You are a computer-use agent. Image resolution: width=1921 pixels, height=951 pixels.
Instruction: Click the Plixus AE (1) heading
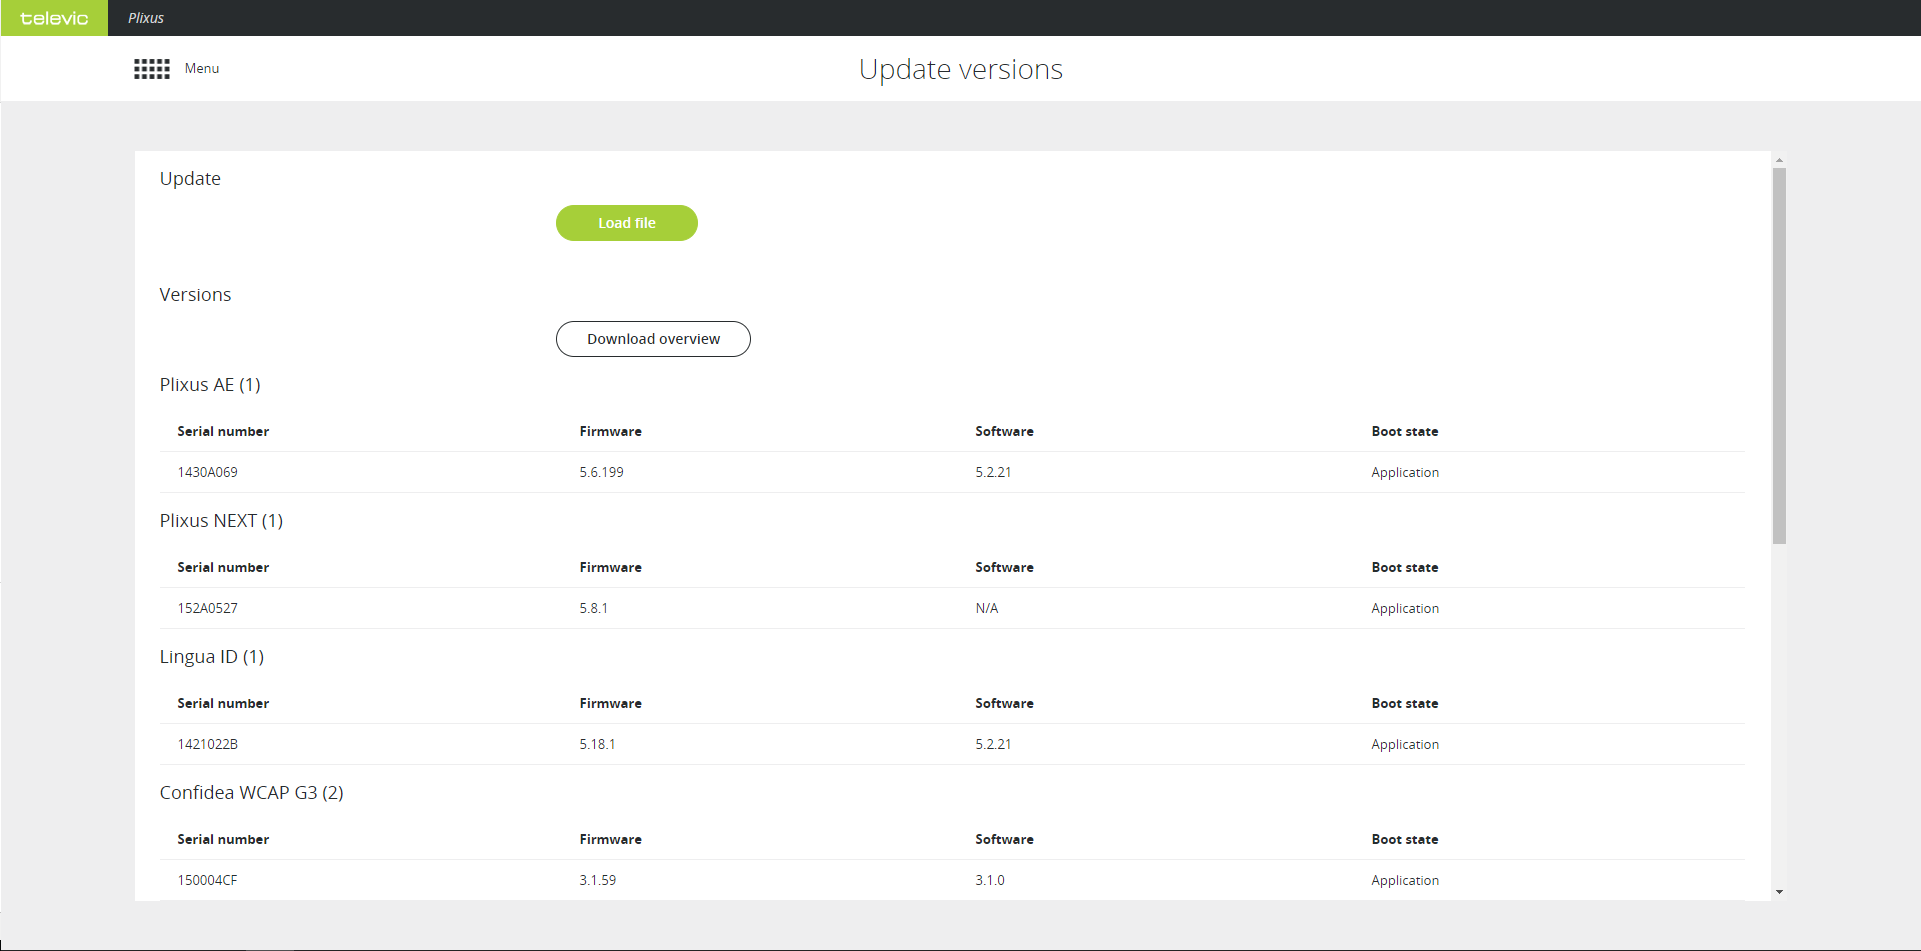210,385
